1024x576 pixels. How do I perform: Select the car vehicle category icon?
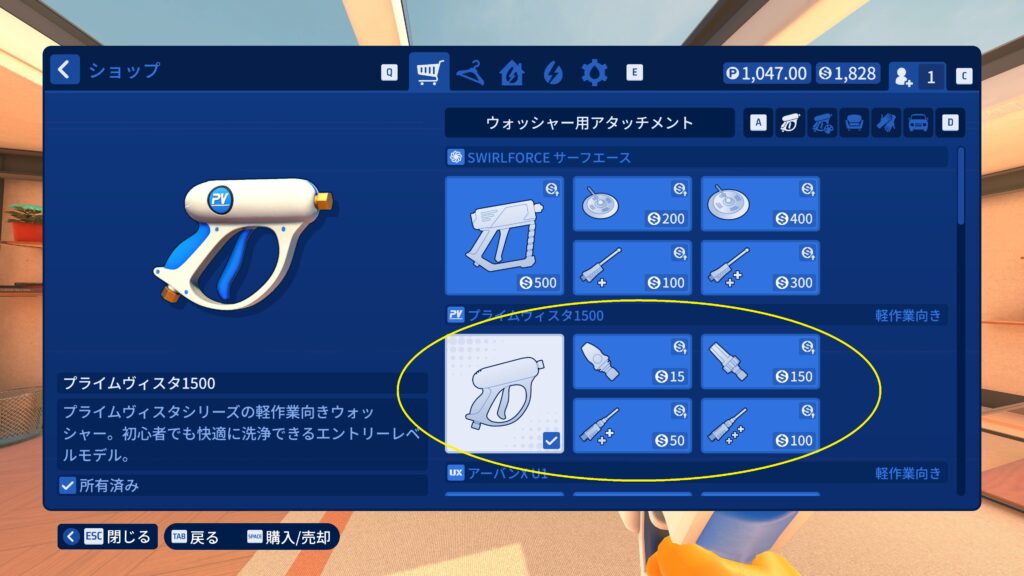point(918,123)
